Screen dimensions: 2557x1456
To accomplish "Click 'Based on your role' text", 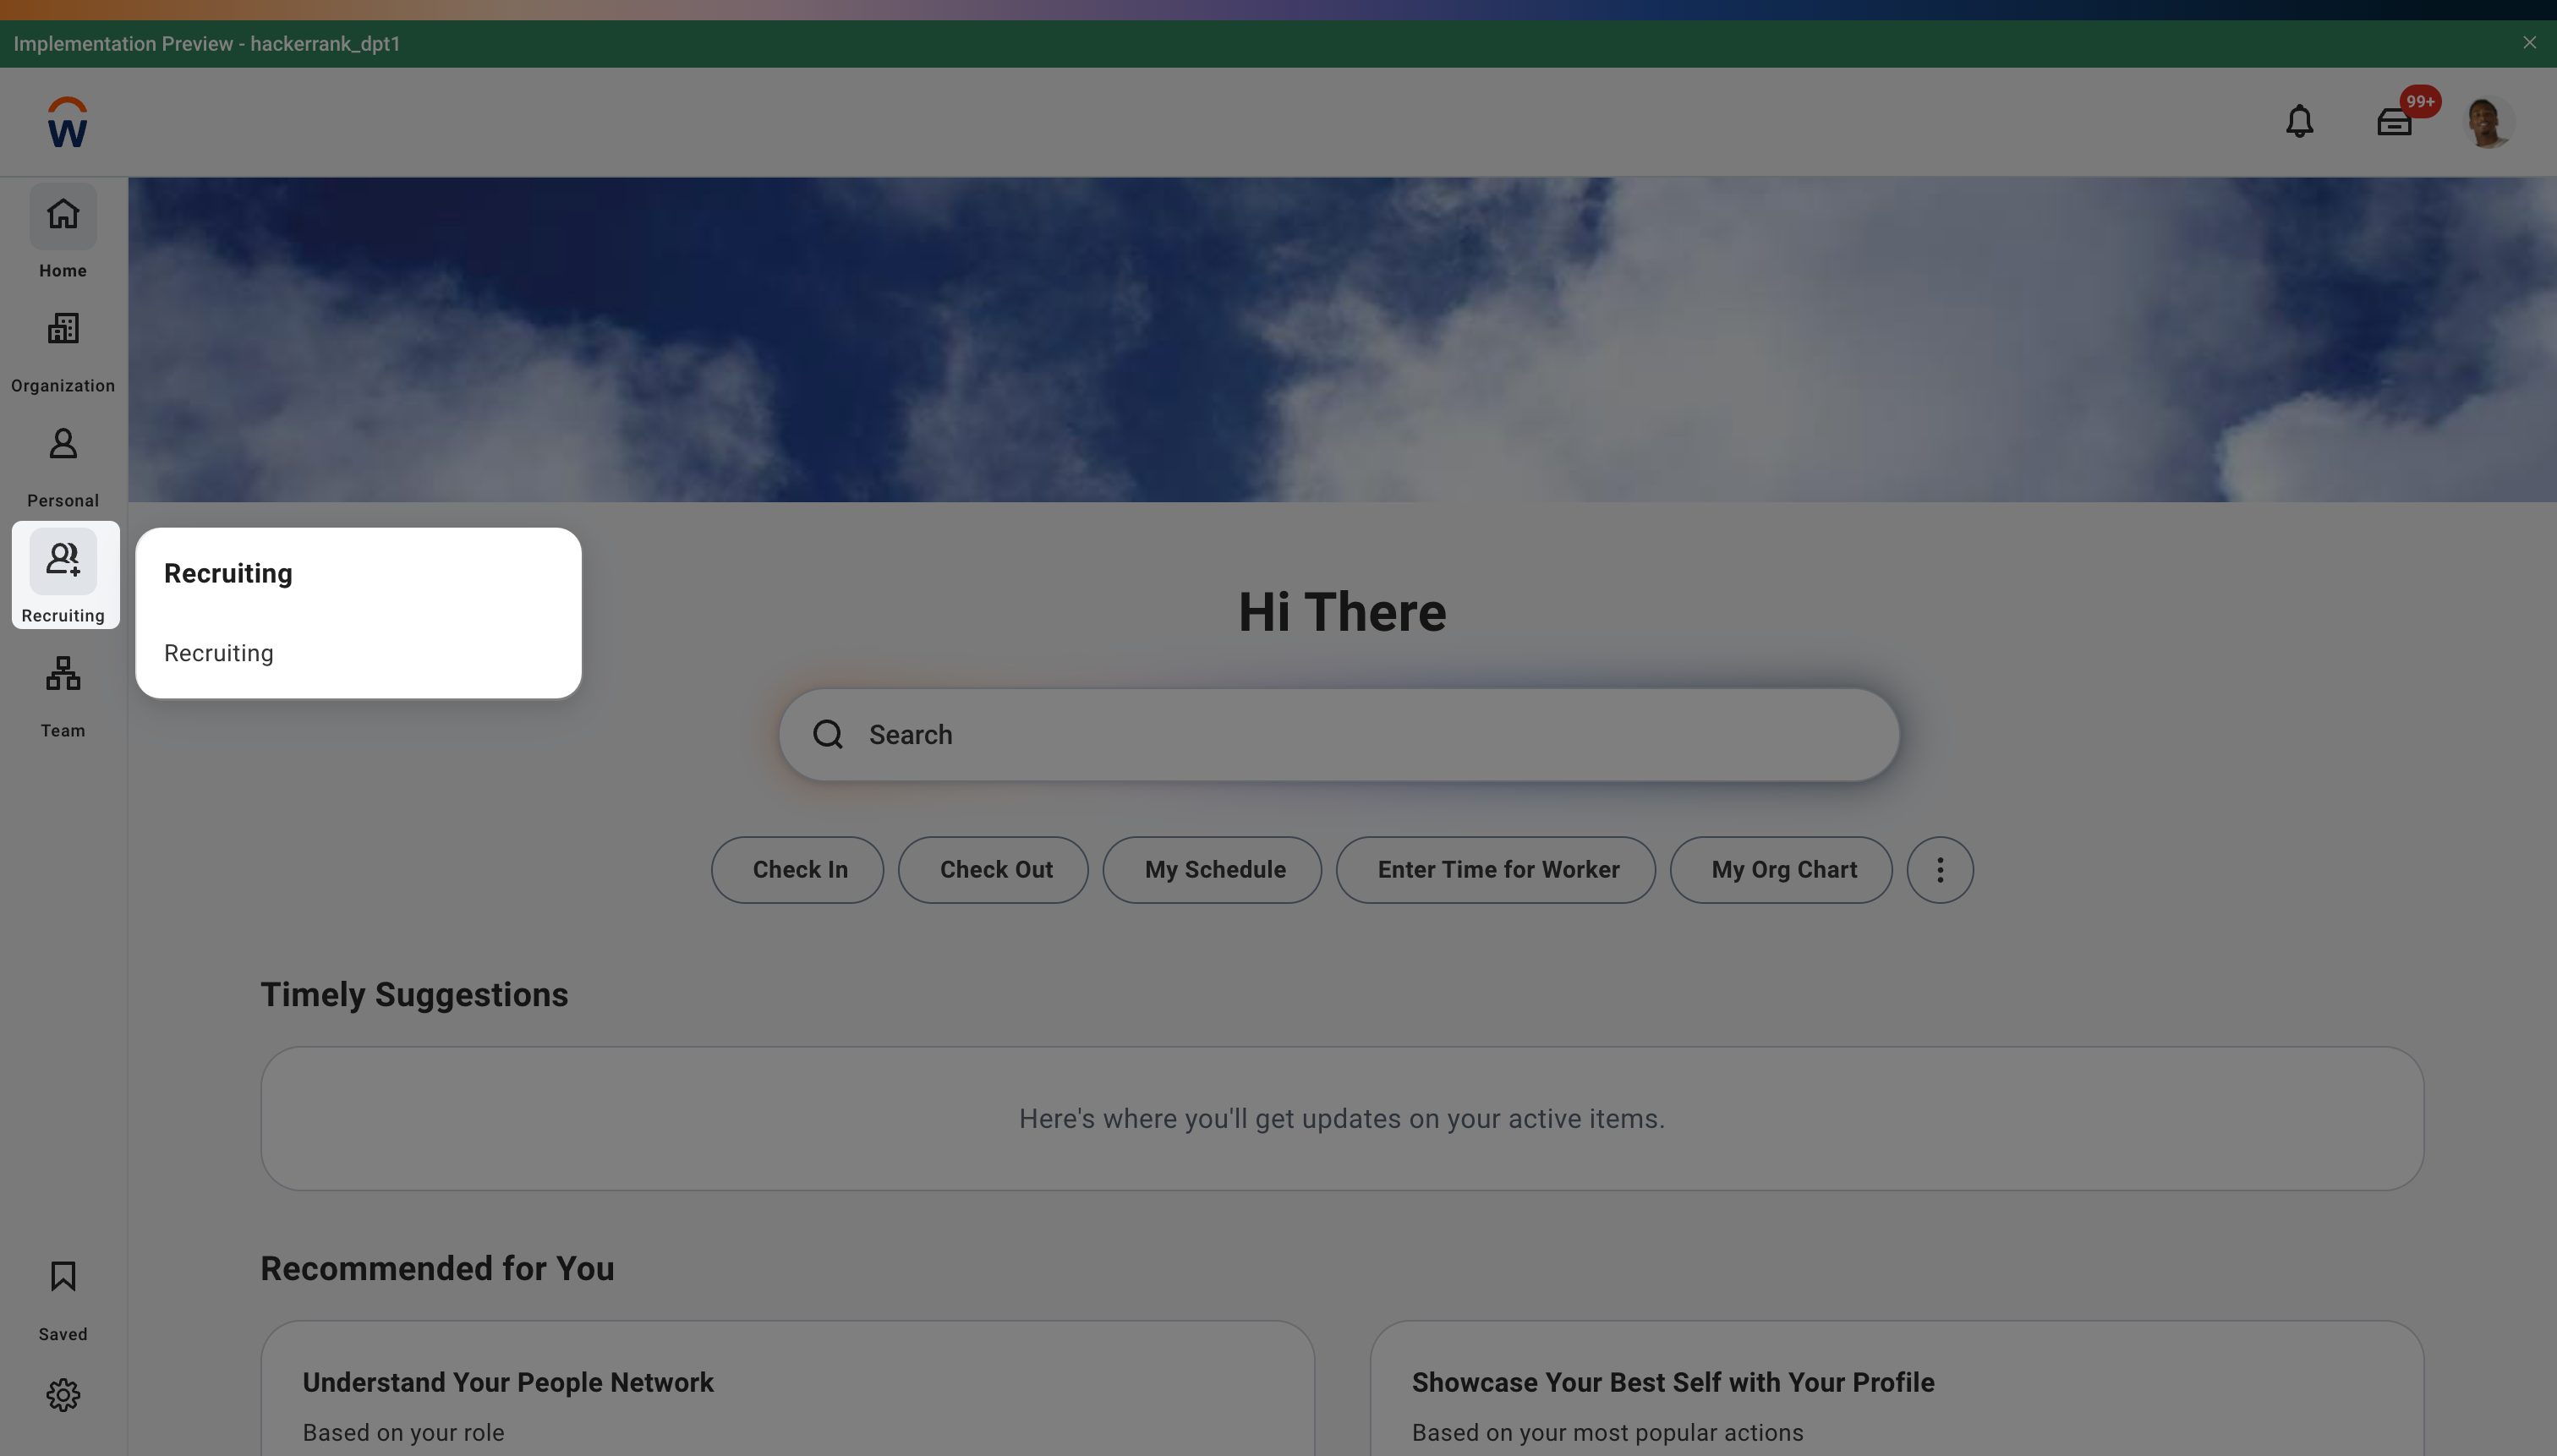I will (403, 1432).
